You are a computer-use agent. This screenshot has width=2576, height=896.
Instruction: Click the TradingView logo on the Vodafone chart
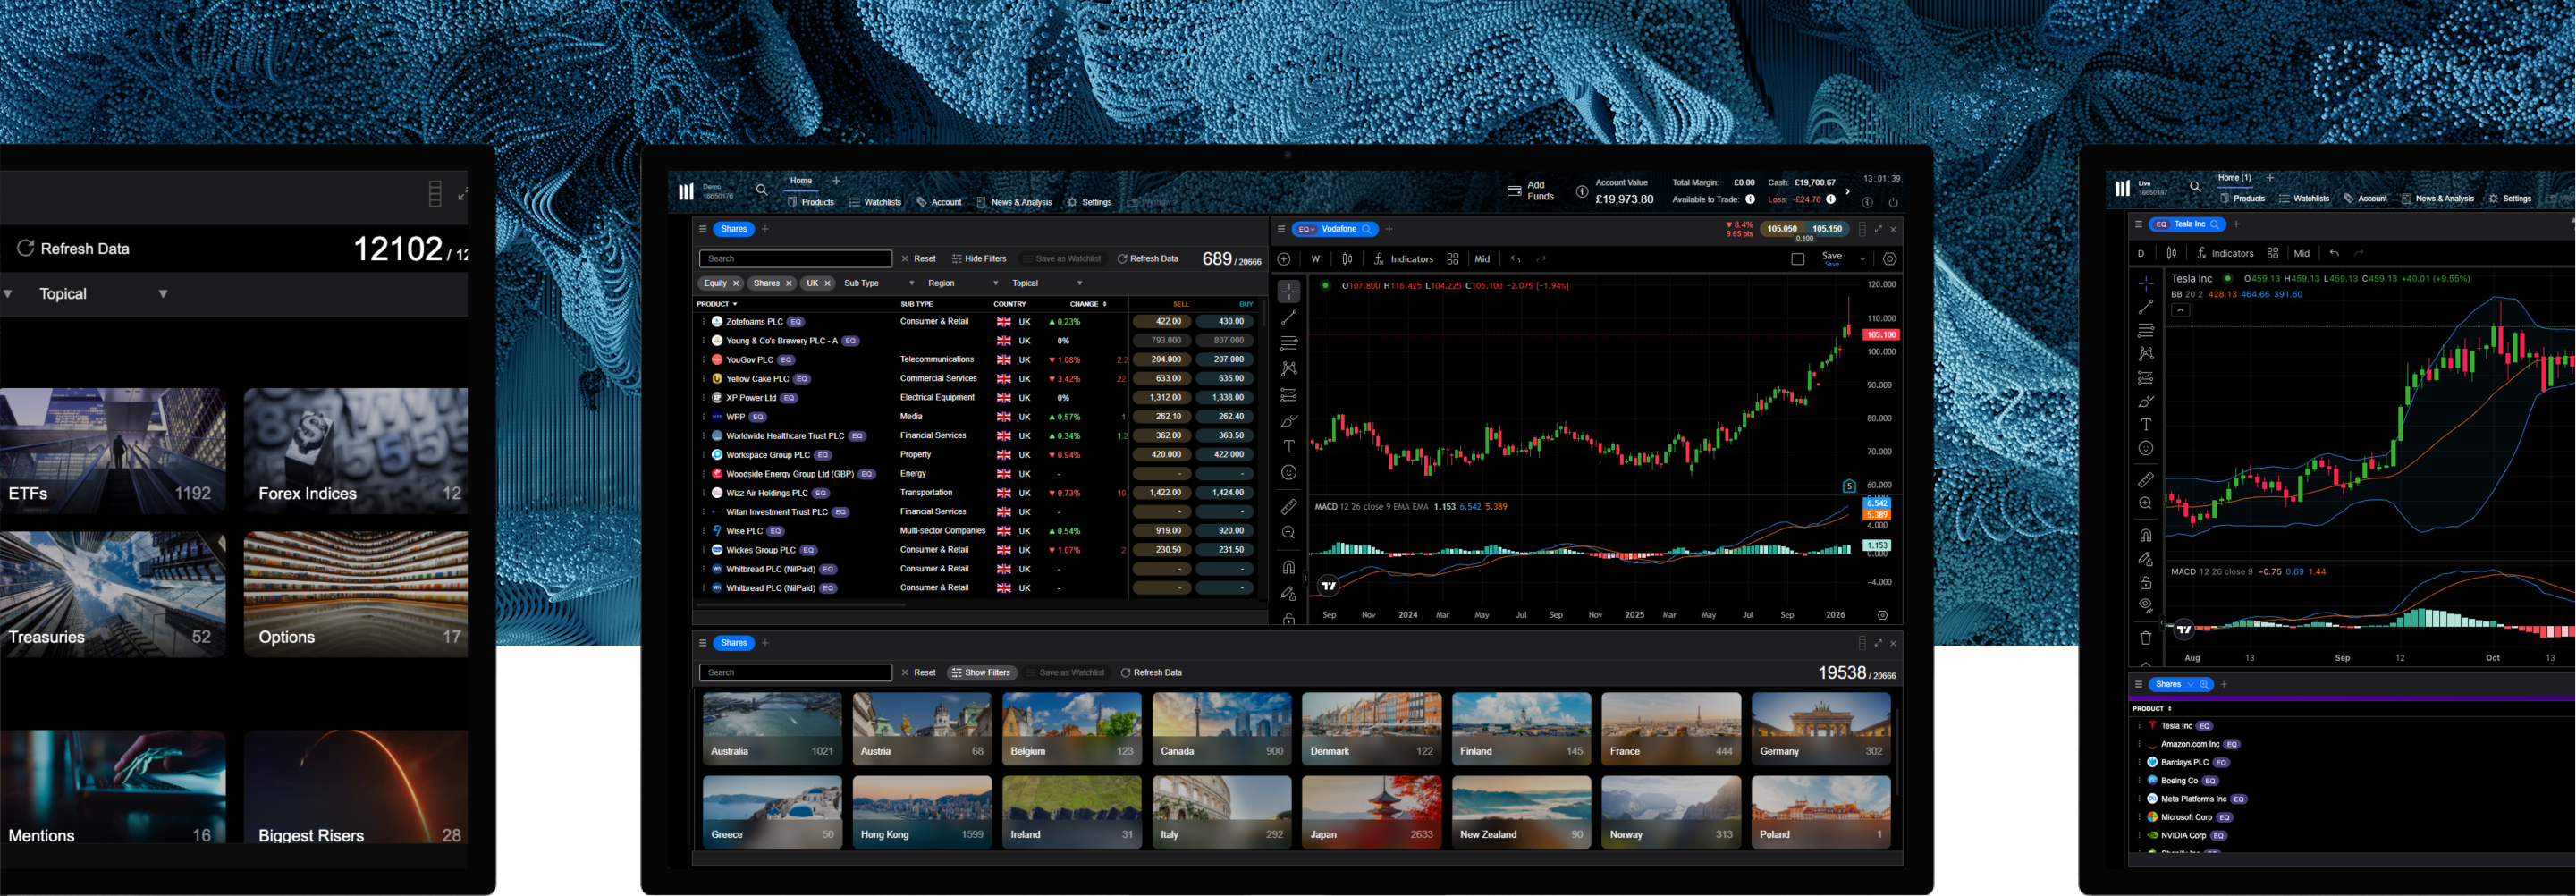tap(1328, 586)
